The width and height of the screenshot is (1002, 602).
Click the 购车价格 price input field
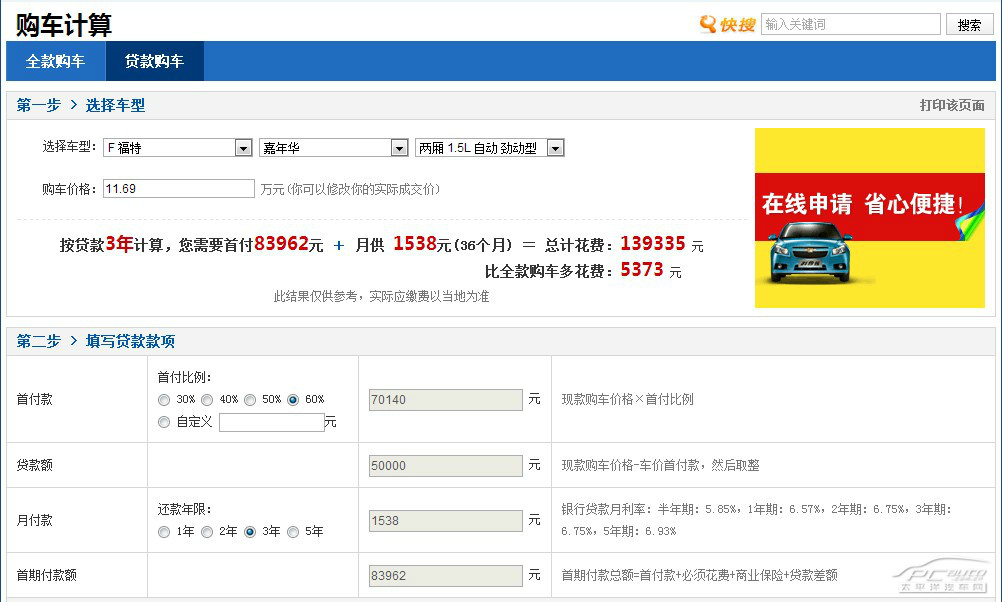pos(179,189)
